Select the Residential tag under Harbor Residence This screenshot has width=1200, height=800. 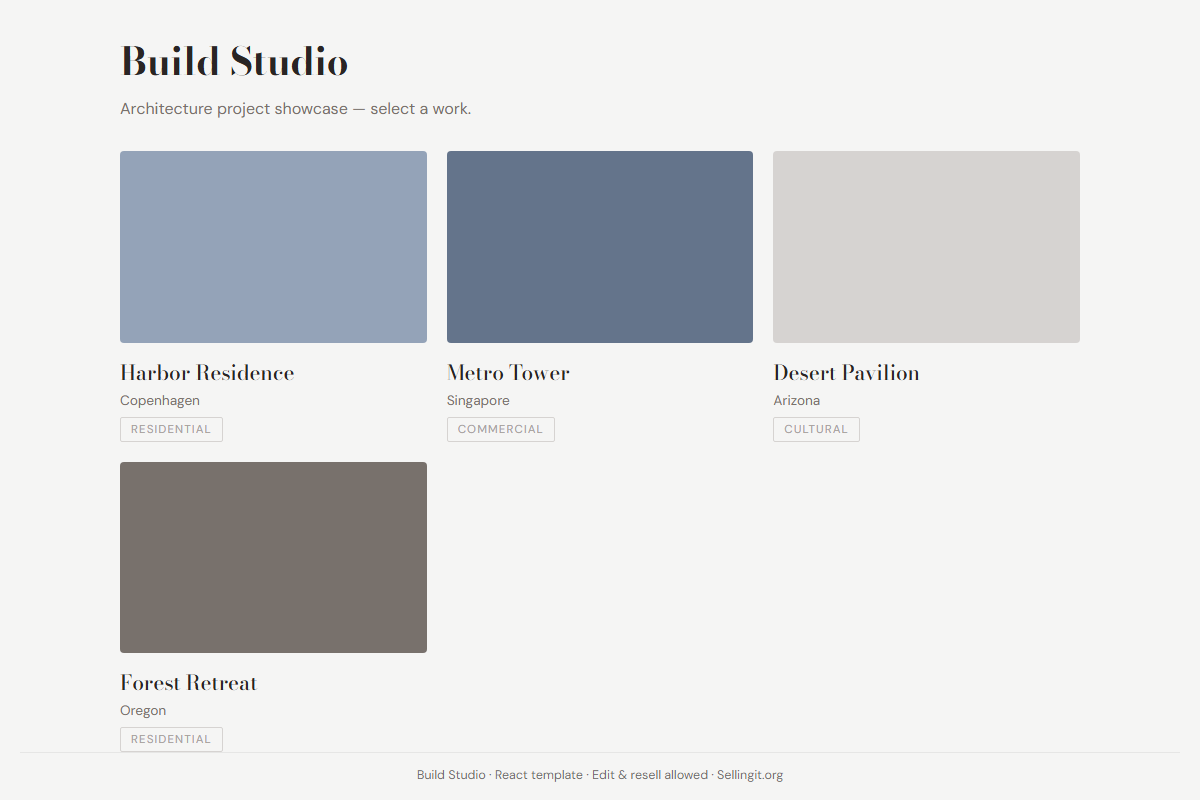(171, 429)
